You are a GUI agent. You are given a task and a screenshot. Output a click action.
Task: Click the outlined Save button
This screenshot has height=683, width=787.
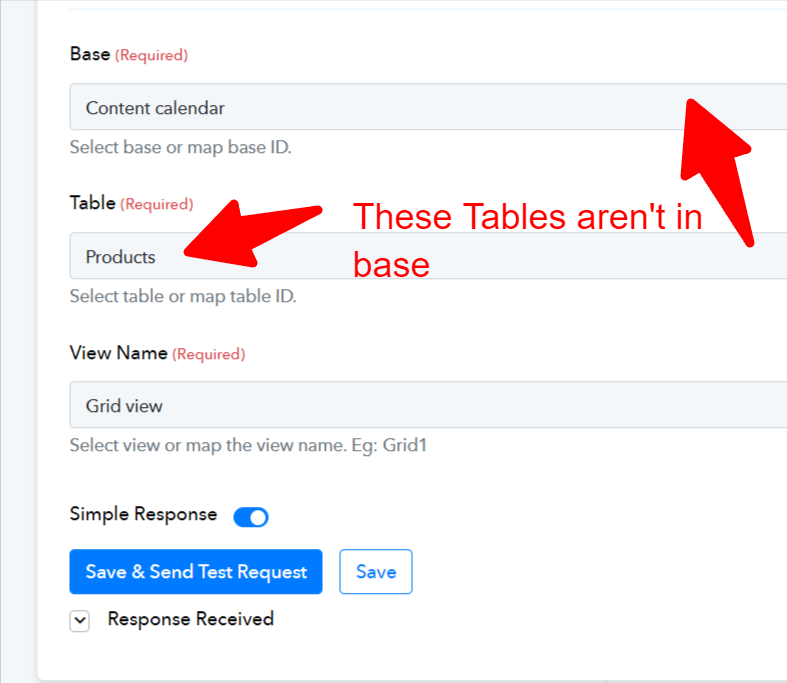coord(376,572)
